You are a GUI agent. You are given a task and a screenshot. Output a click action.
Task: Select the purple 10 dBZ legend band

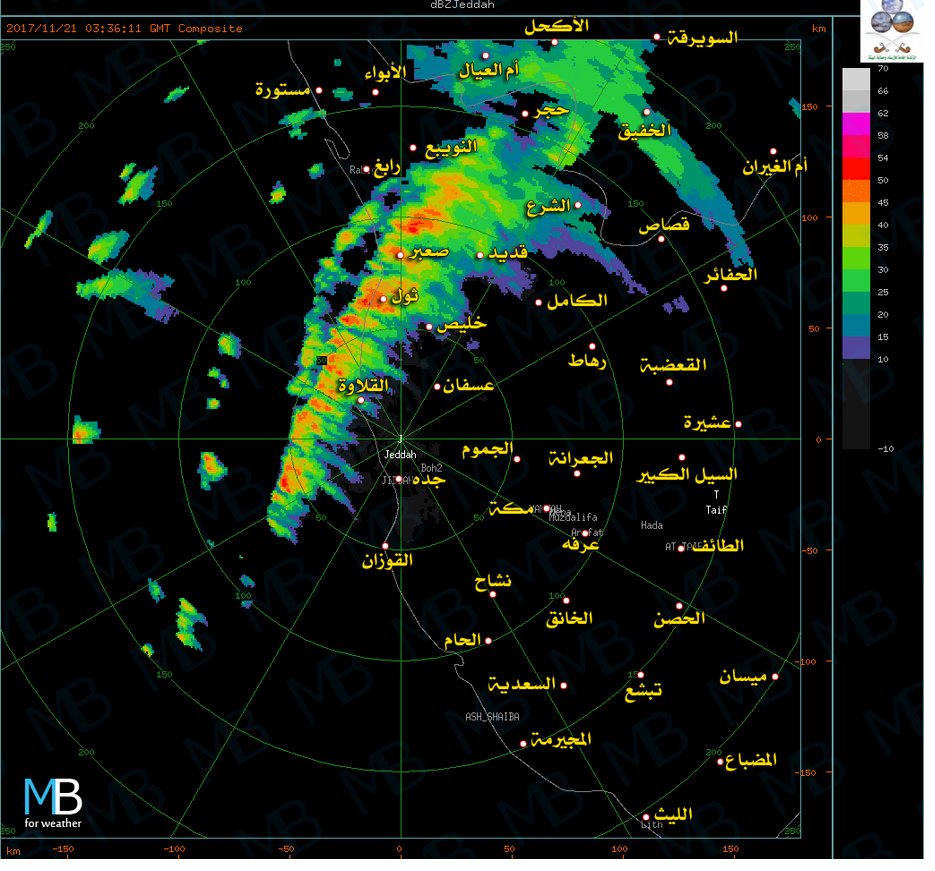coord(856,348)
